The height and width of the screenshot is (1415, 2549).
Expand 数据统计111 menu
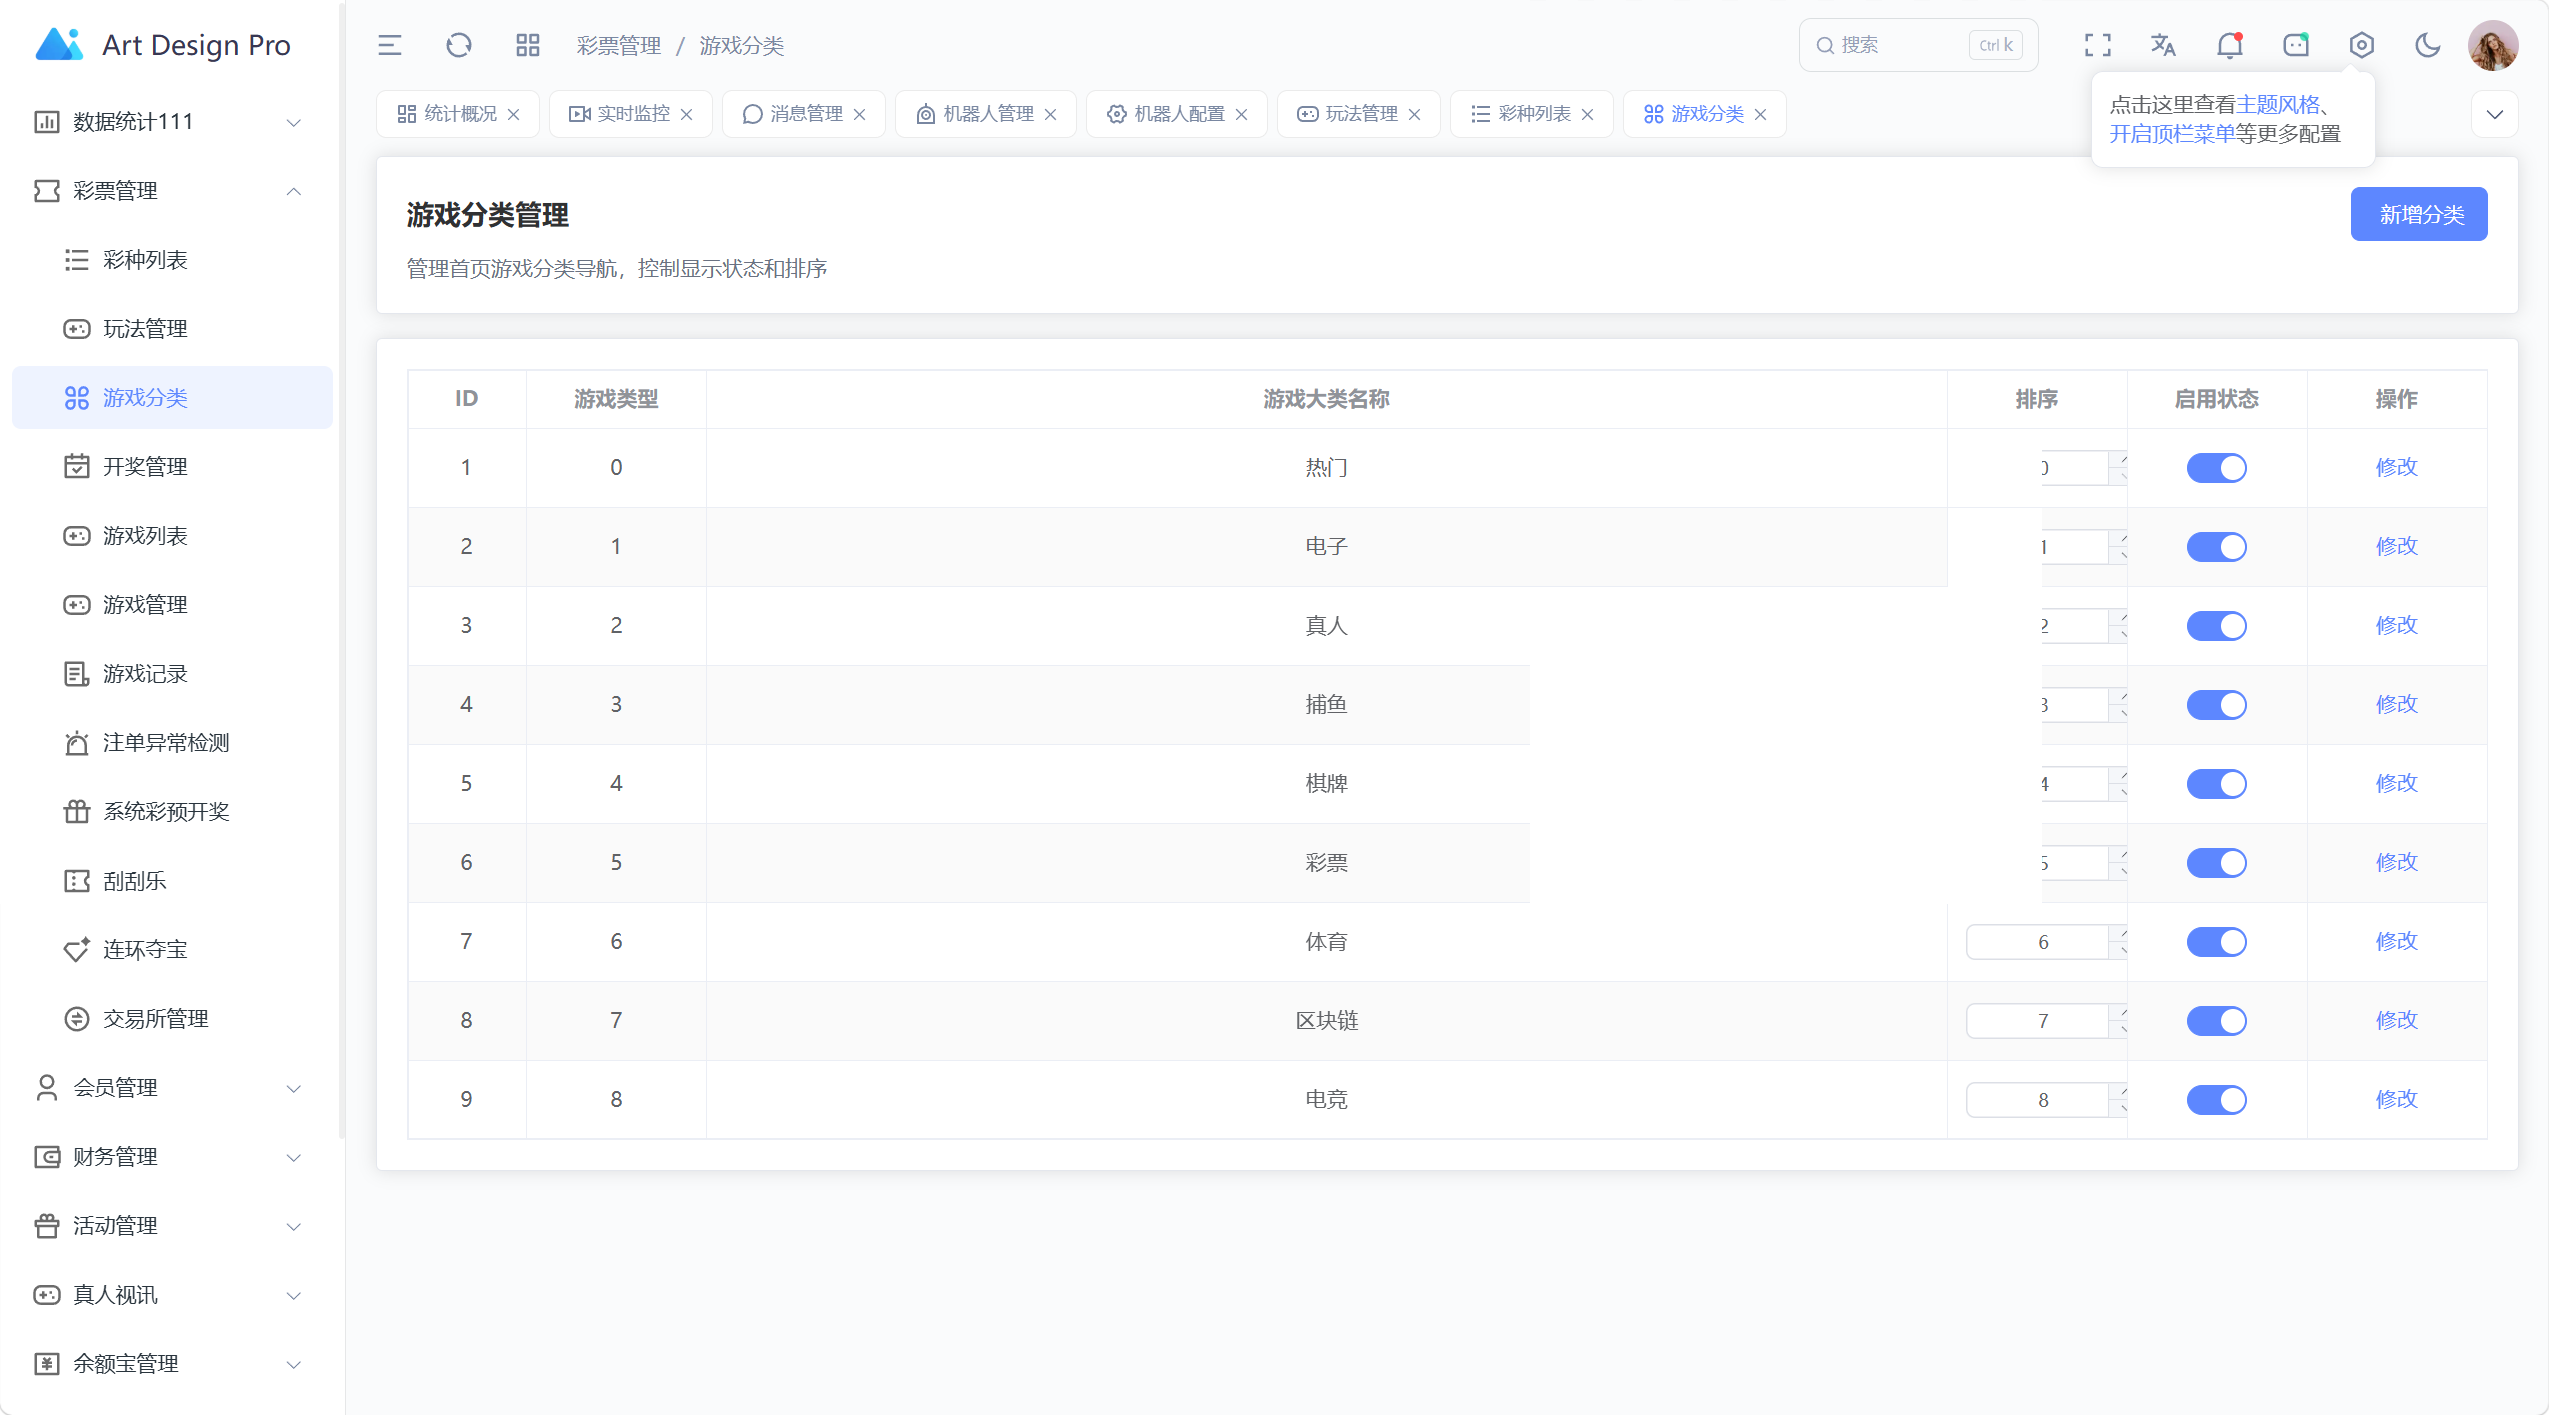(x=172, y=121)
